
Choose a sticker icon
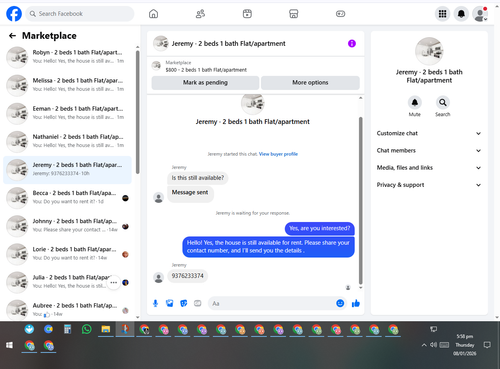pyautogui.click(x=184, y=303)
